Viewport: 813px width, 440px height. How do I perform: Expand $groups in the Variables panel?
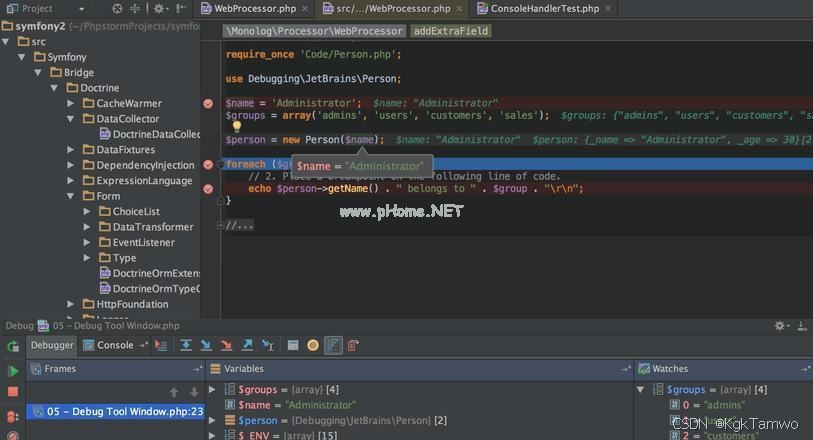(x=212, y=389)
